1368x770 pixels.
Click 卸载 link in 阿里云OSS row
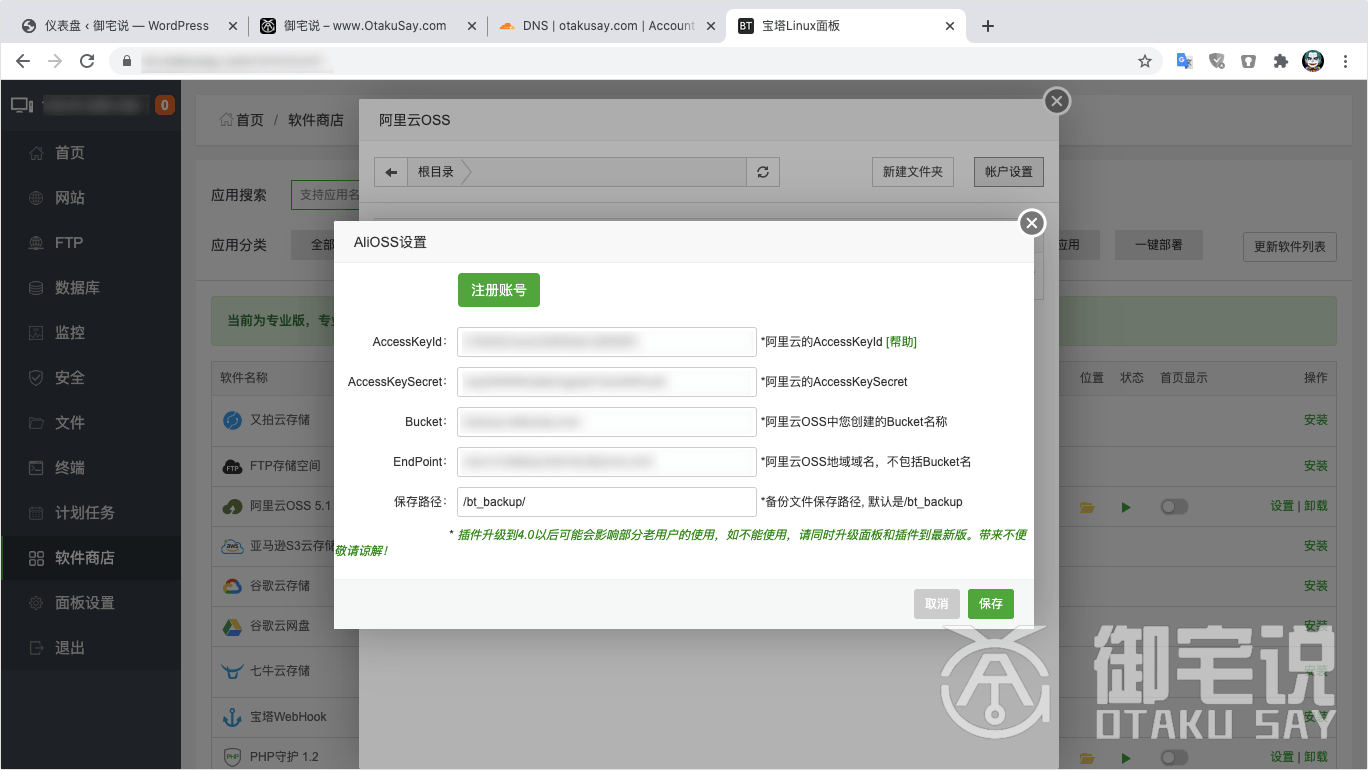tap(1316, 506)
